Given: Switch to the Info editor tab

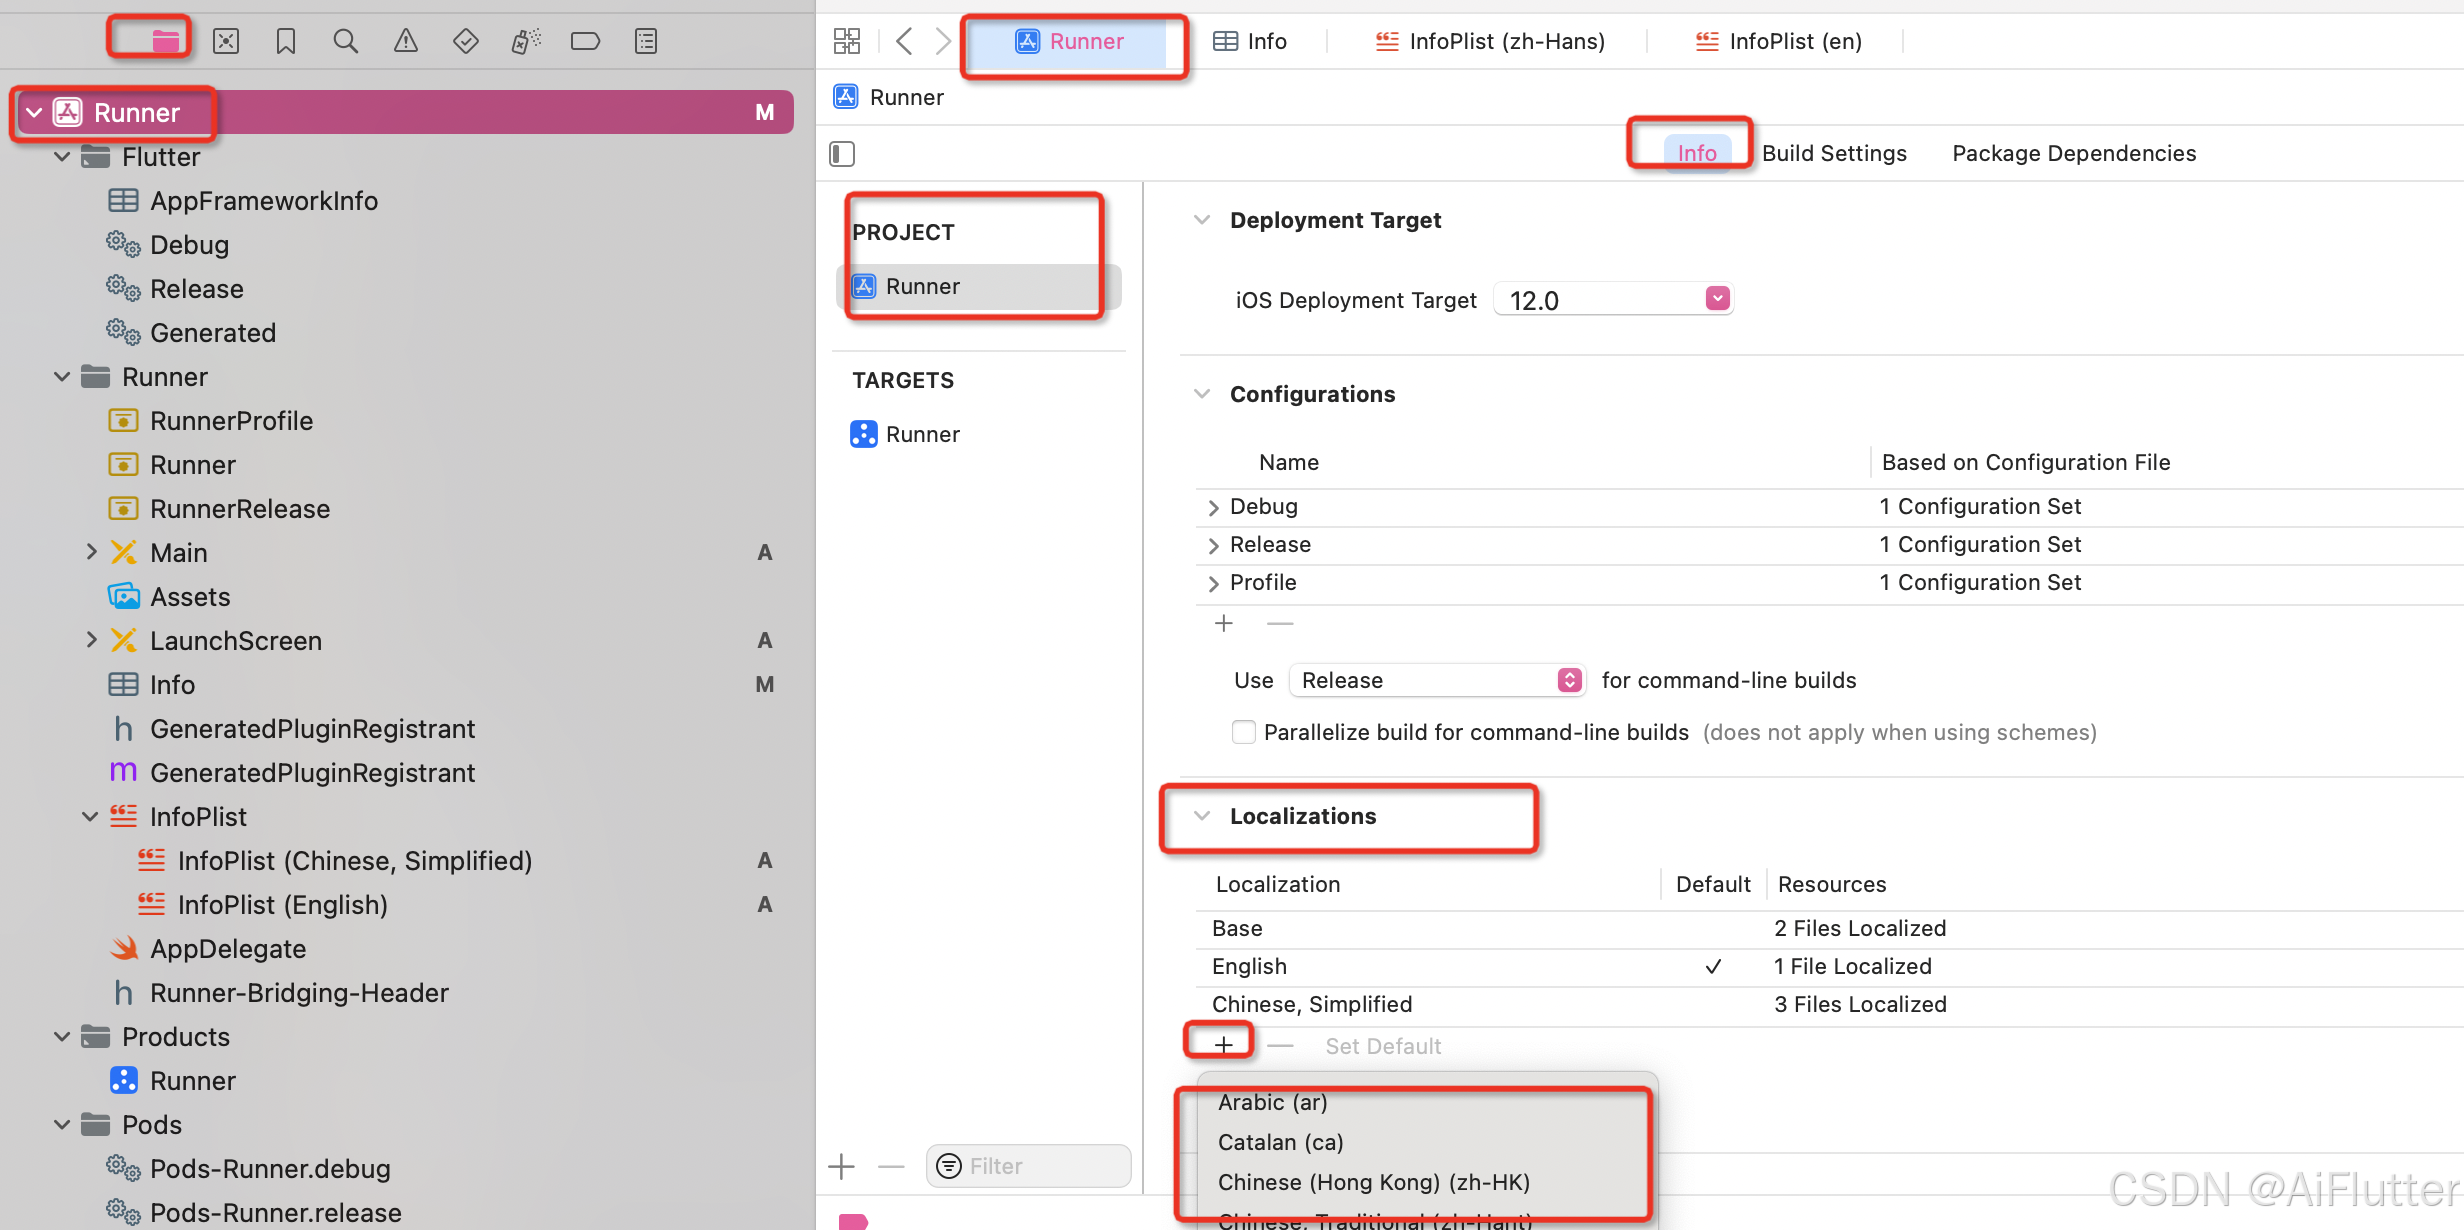Looking at the screenshot, I should (1250, 41).
